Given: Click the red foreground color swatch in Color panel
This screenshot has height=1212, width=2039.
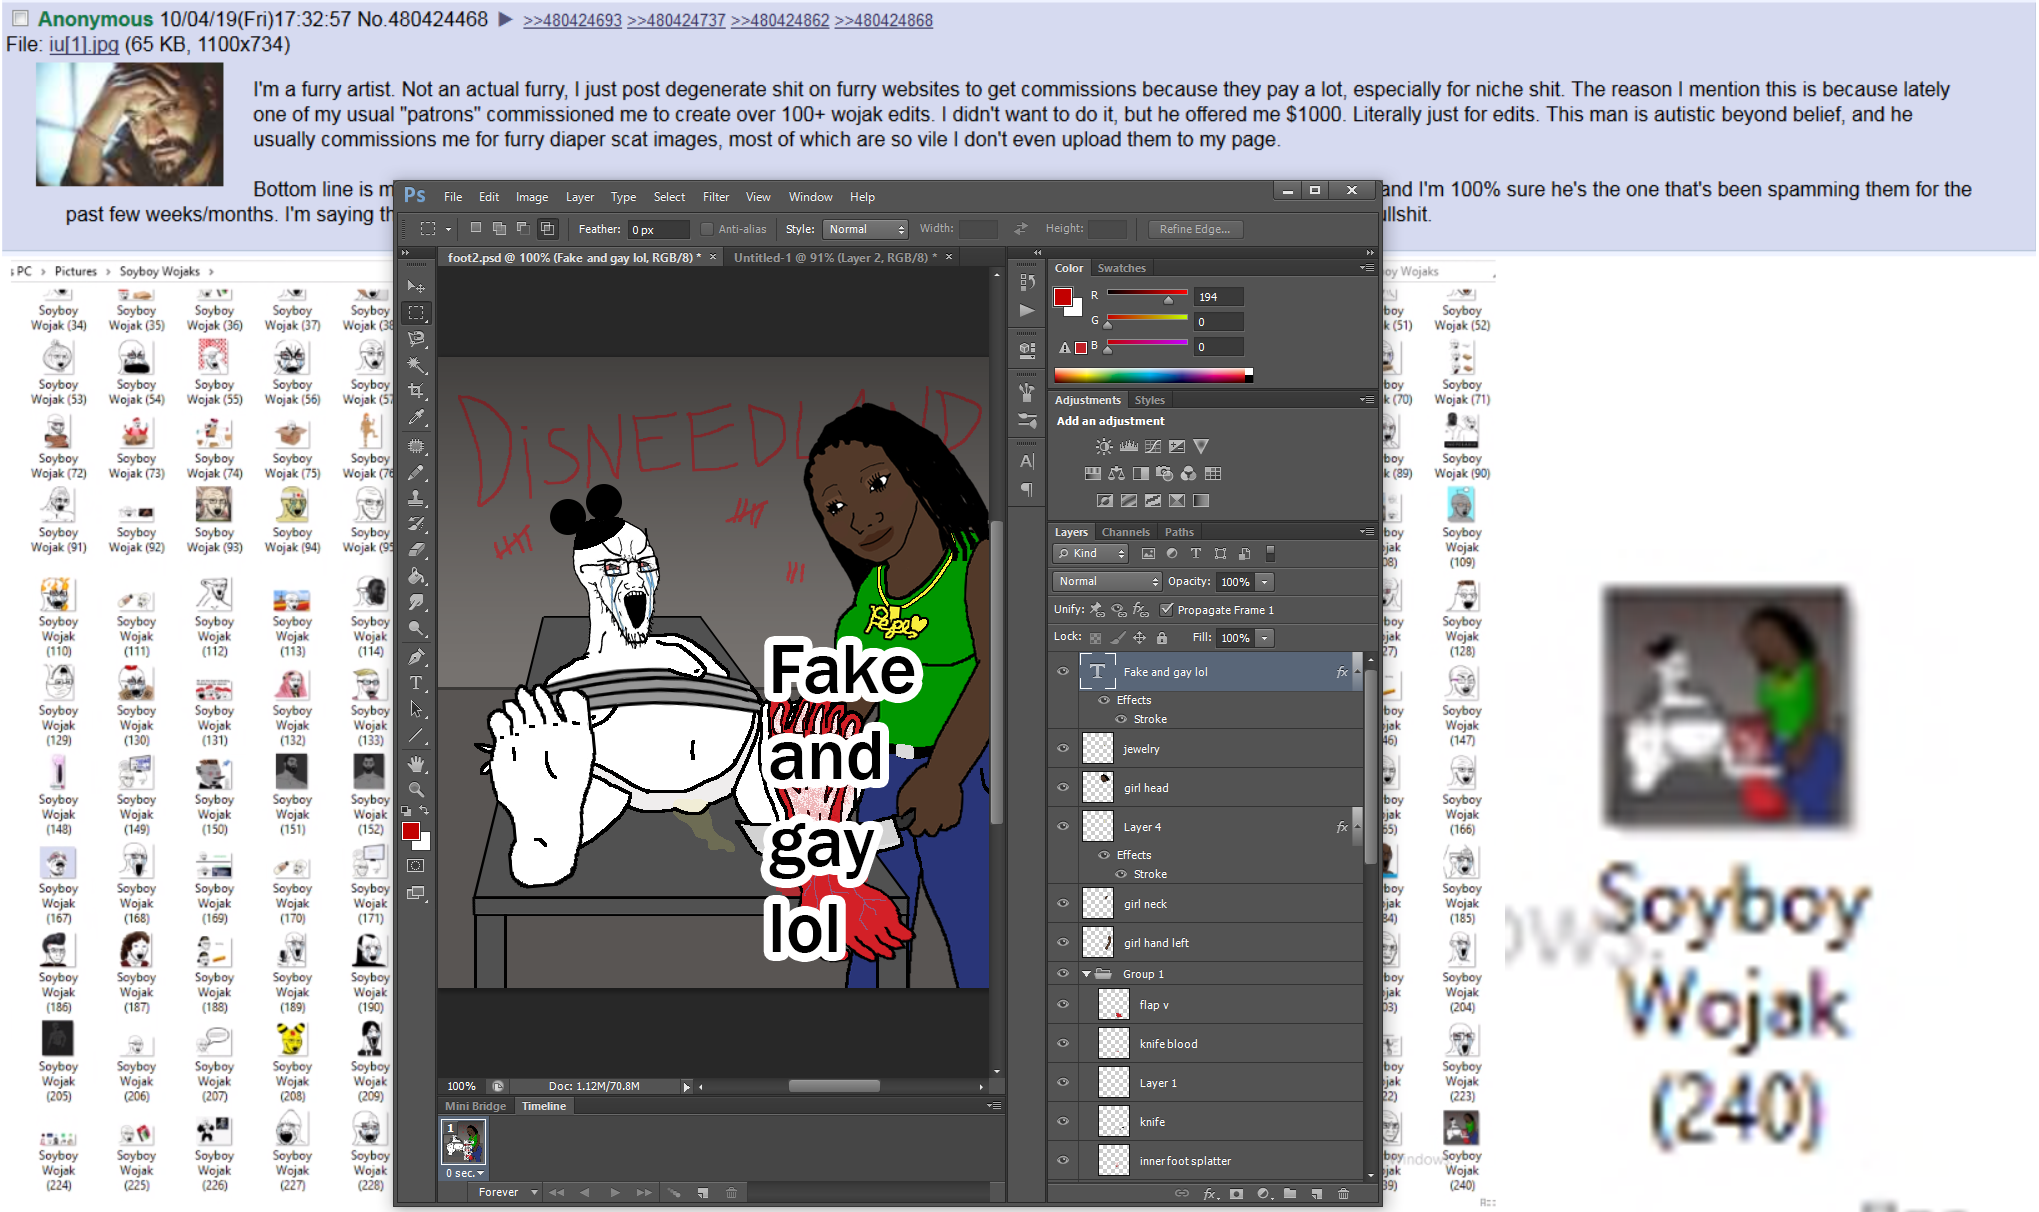Looking at the screenshot, I should pyautogui.click(x=1063, y=297).
